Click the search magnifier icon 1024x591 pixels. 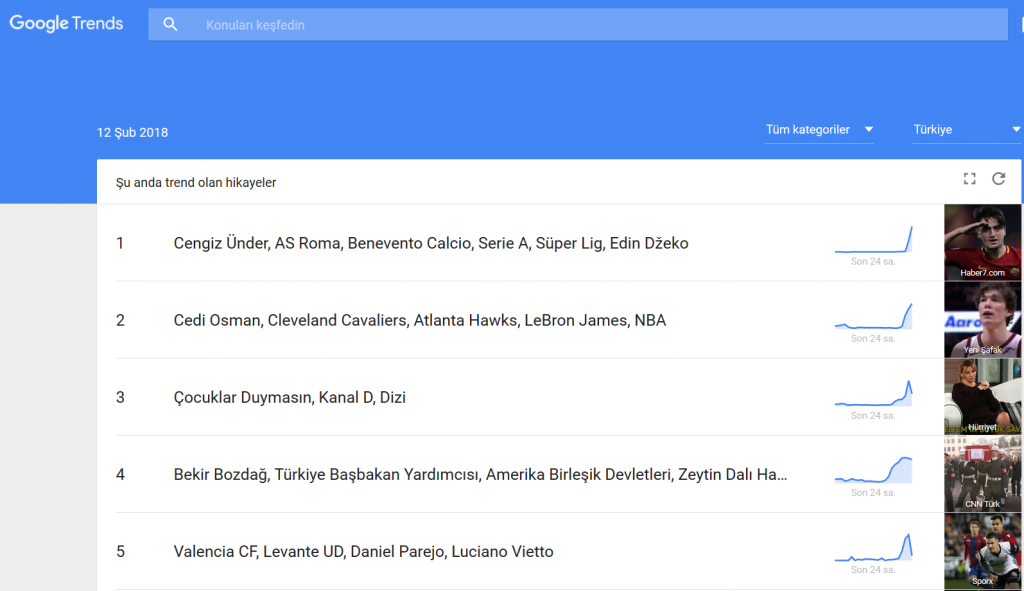pyautogui.click(x=170, y=25)
